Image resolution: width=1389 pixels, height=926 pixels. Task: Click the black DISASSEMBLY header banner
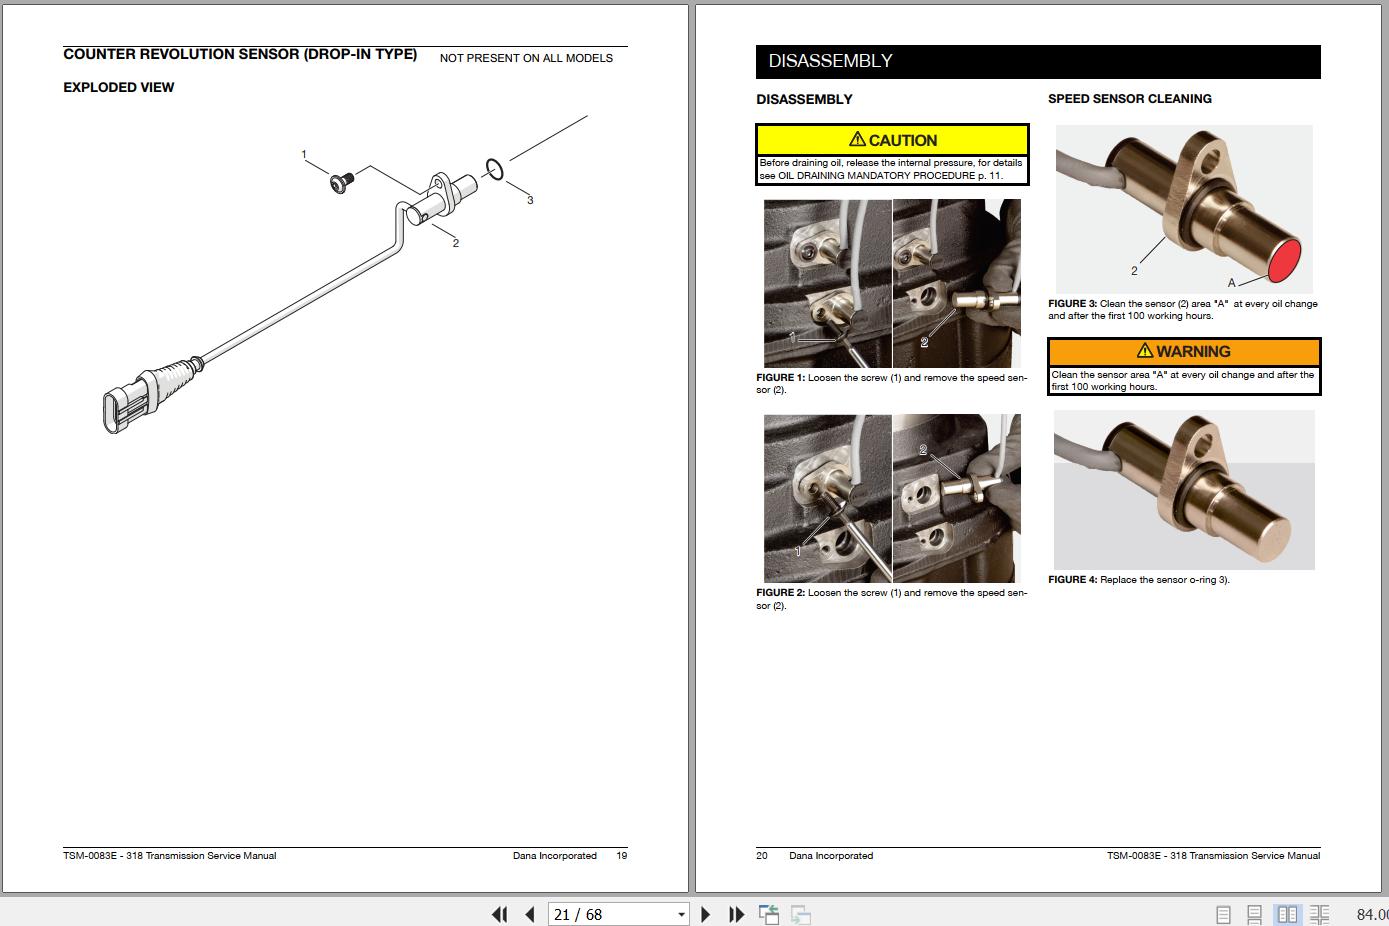point(1038,61)
